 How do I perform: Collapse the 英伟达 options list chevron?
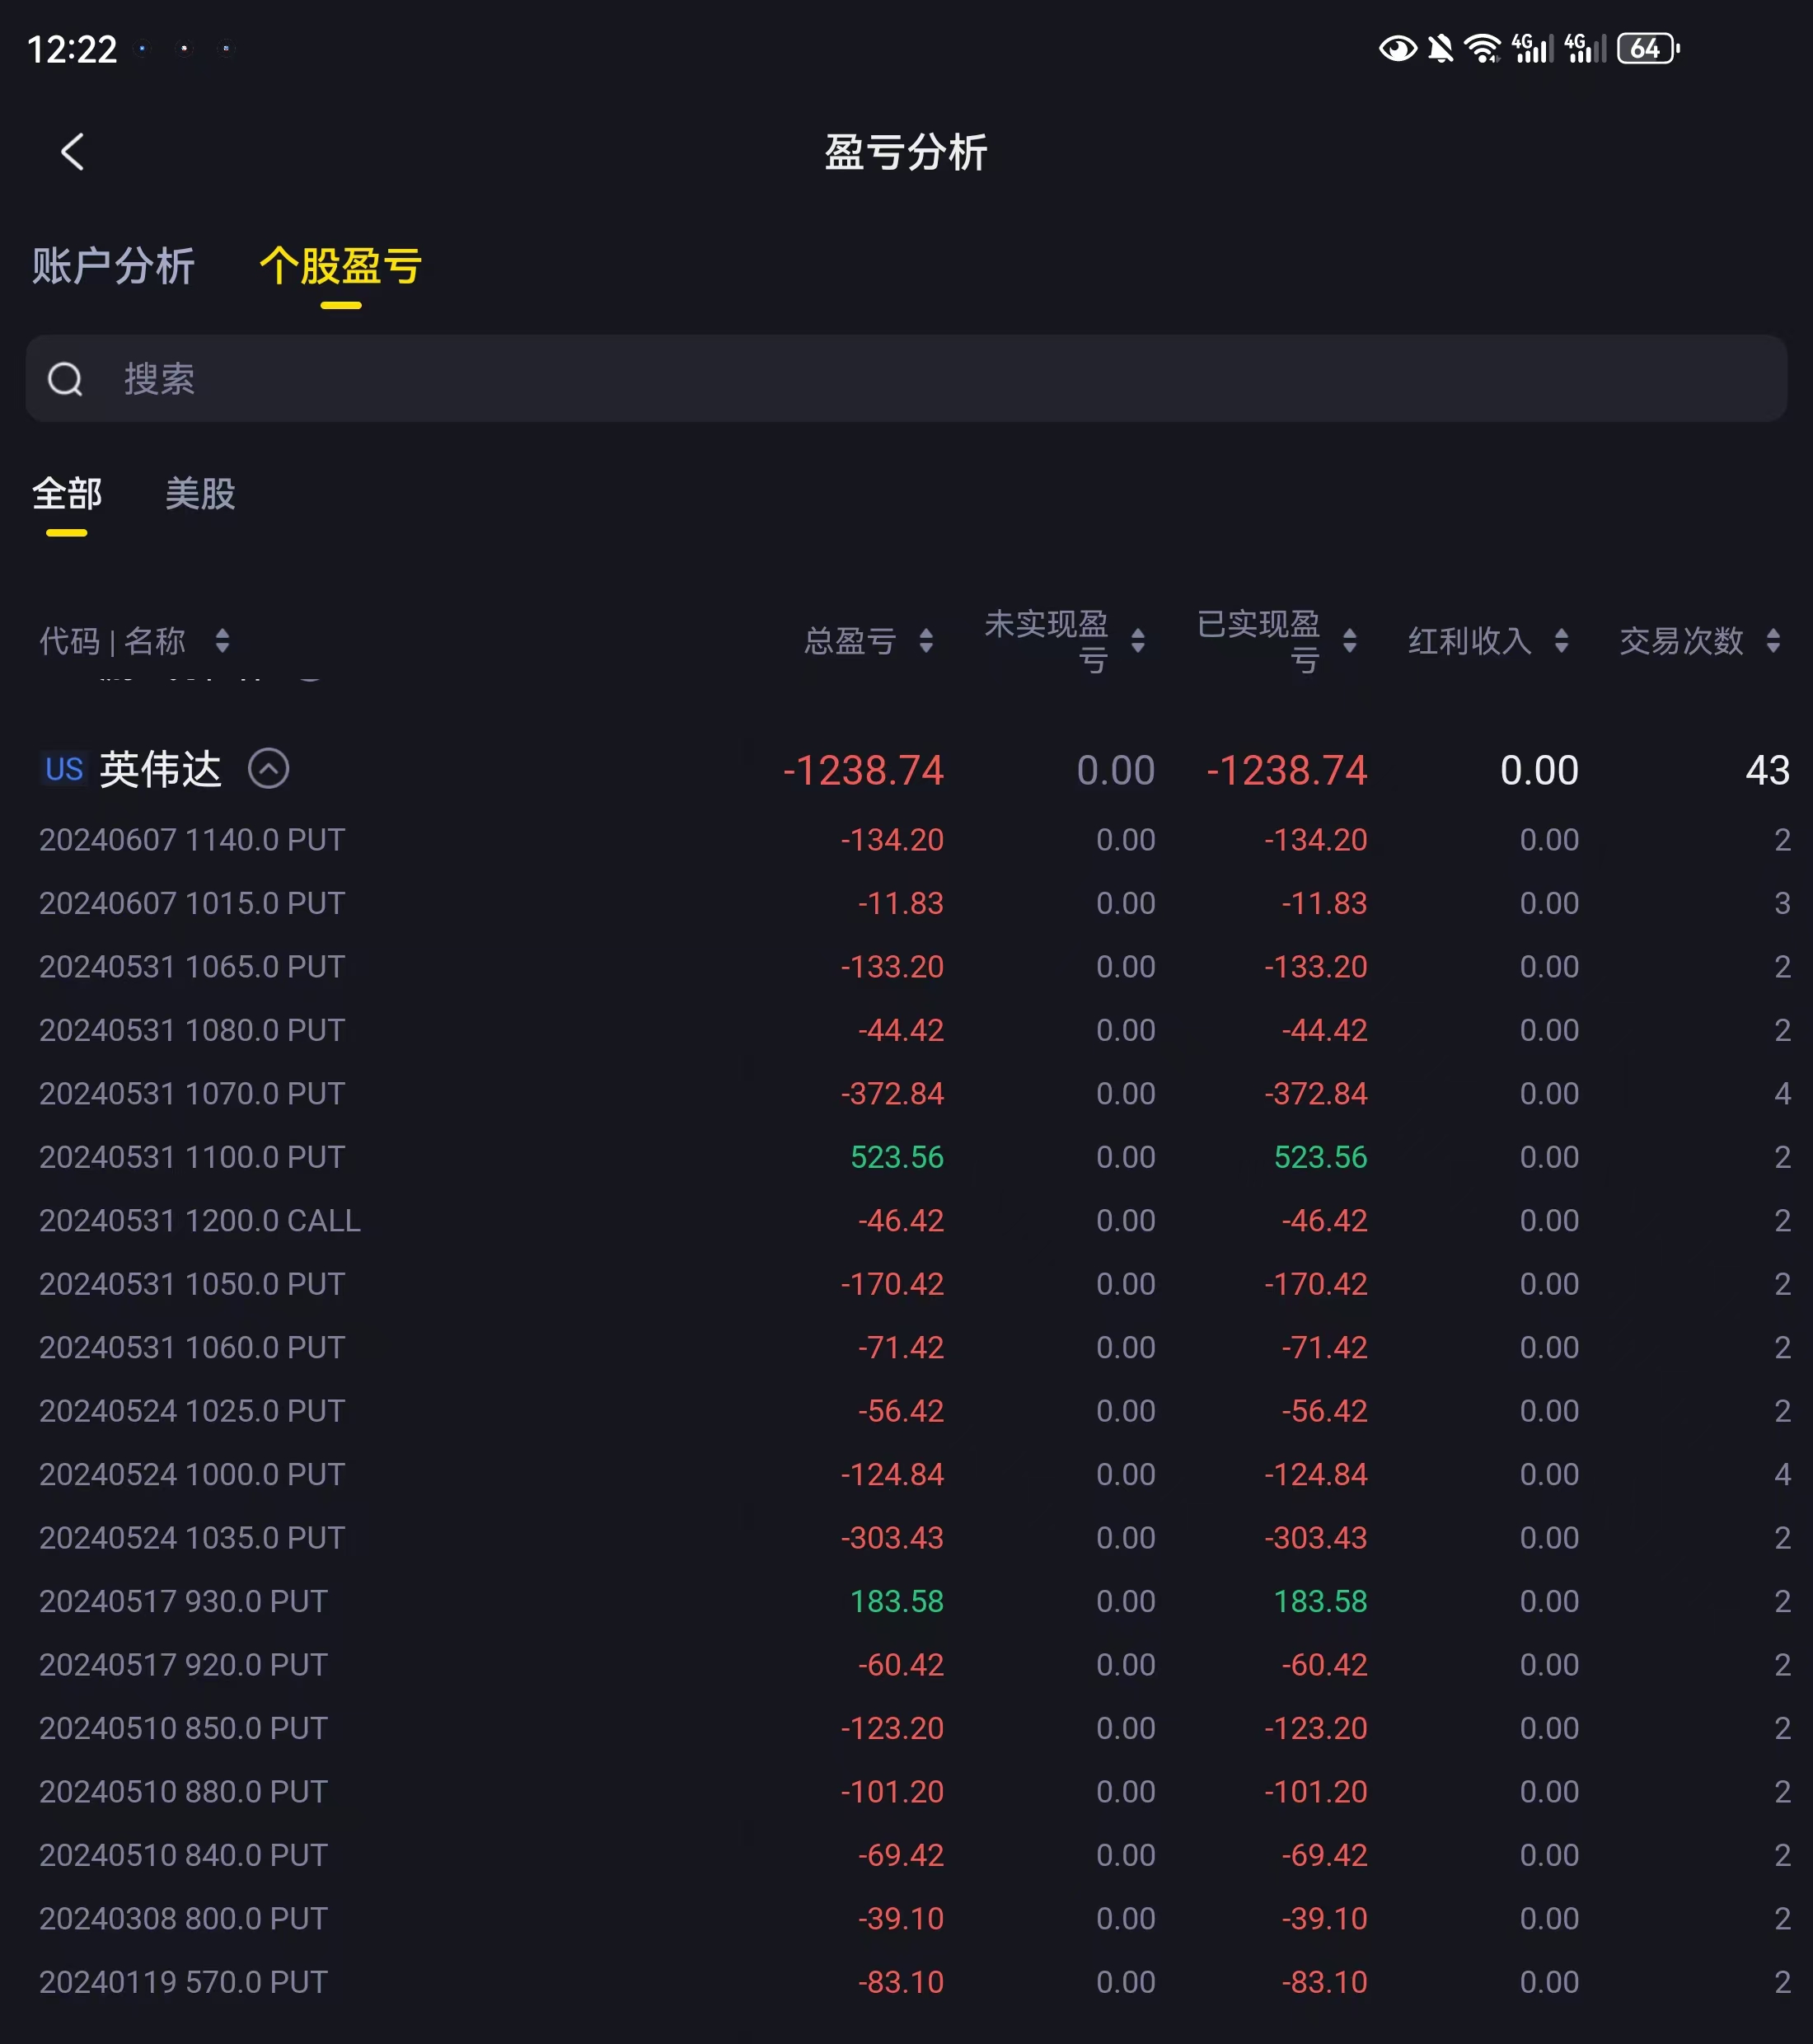(268, 769)
